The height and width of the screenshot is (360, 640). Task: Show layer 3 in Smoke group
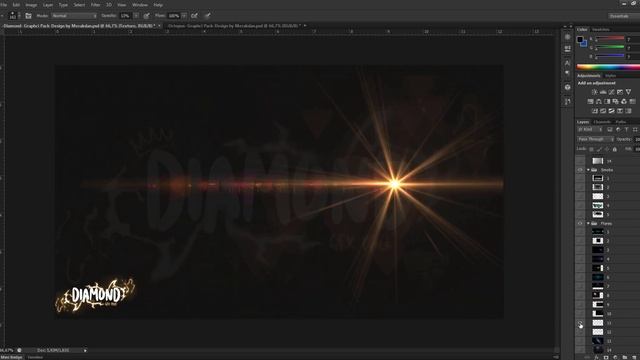click(x=580, y=196)
